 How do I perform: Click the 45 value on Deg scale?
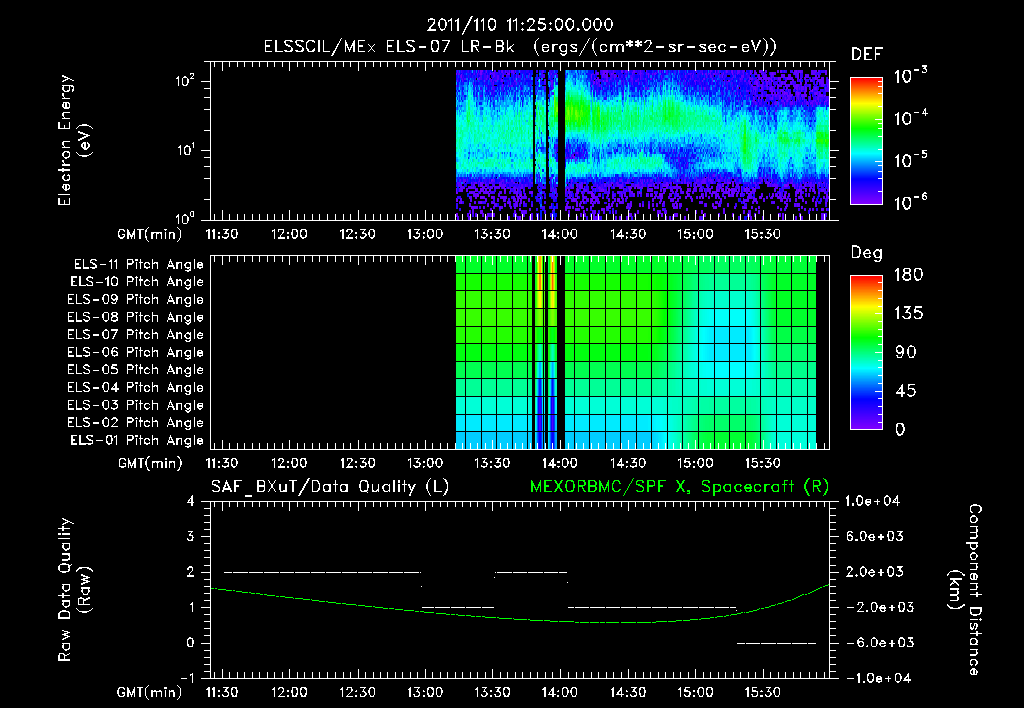point(906,391)
